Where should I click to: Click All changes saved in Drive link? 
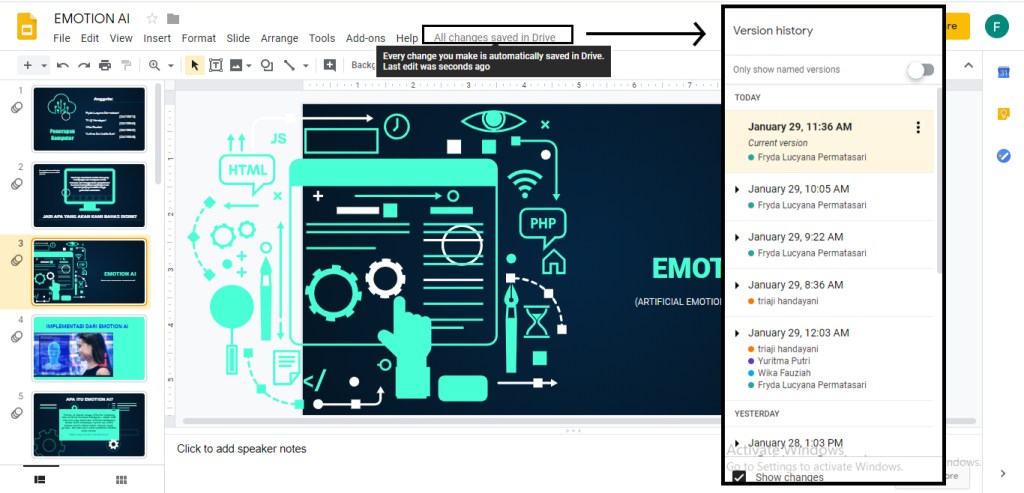coord(494,37)
